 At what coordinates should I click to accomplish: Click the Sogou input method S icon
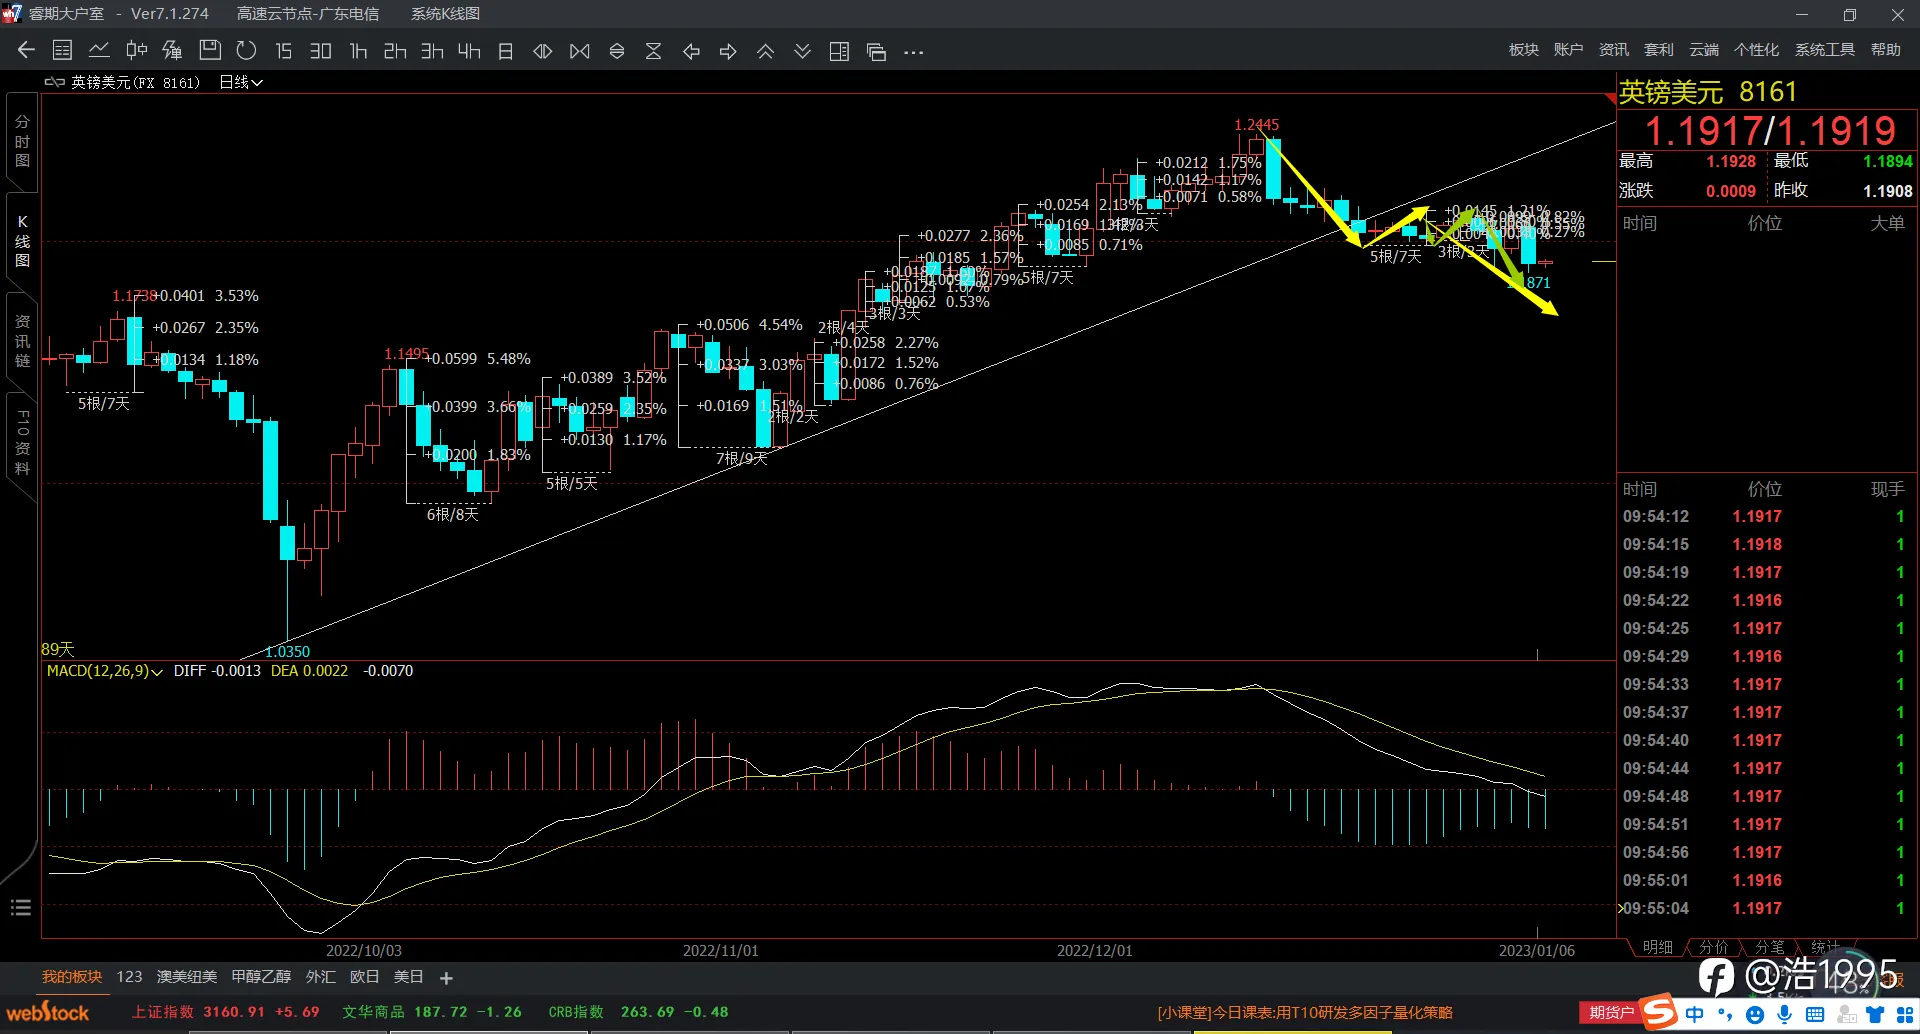1659,1012
